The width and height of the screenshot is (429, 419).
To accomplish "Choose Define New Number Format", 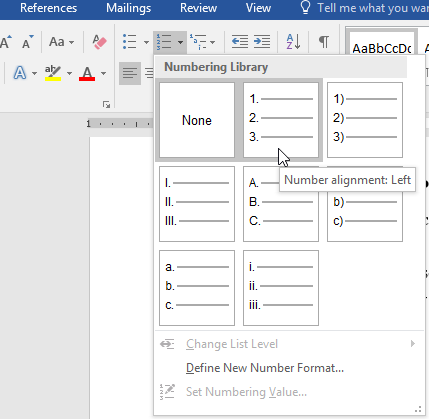I will [265, 368].
